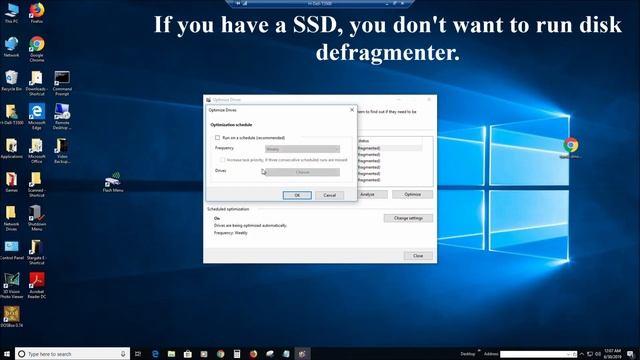This screenshot has width=640, height=360.
Task: Open the Google Chrome shortcut beside Network
Action: [x=37, y=49]
